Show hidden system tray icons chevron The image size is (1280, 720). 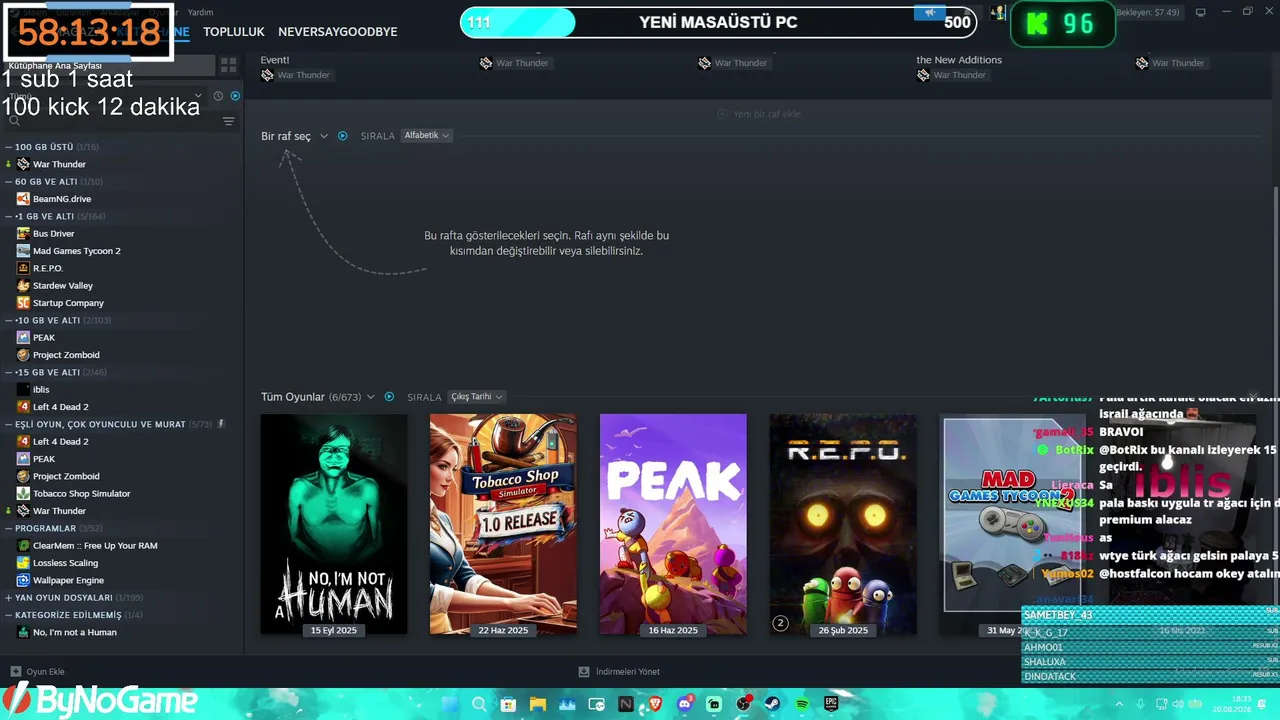(x=1119, y=704)
